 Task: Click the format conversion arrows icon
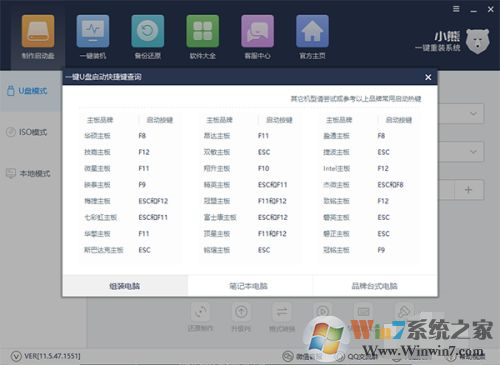(x=282, y=312)
